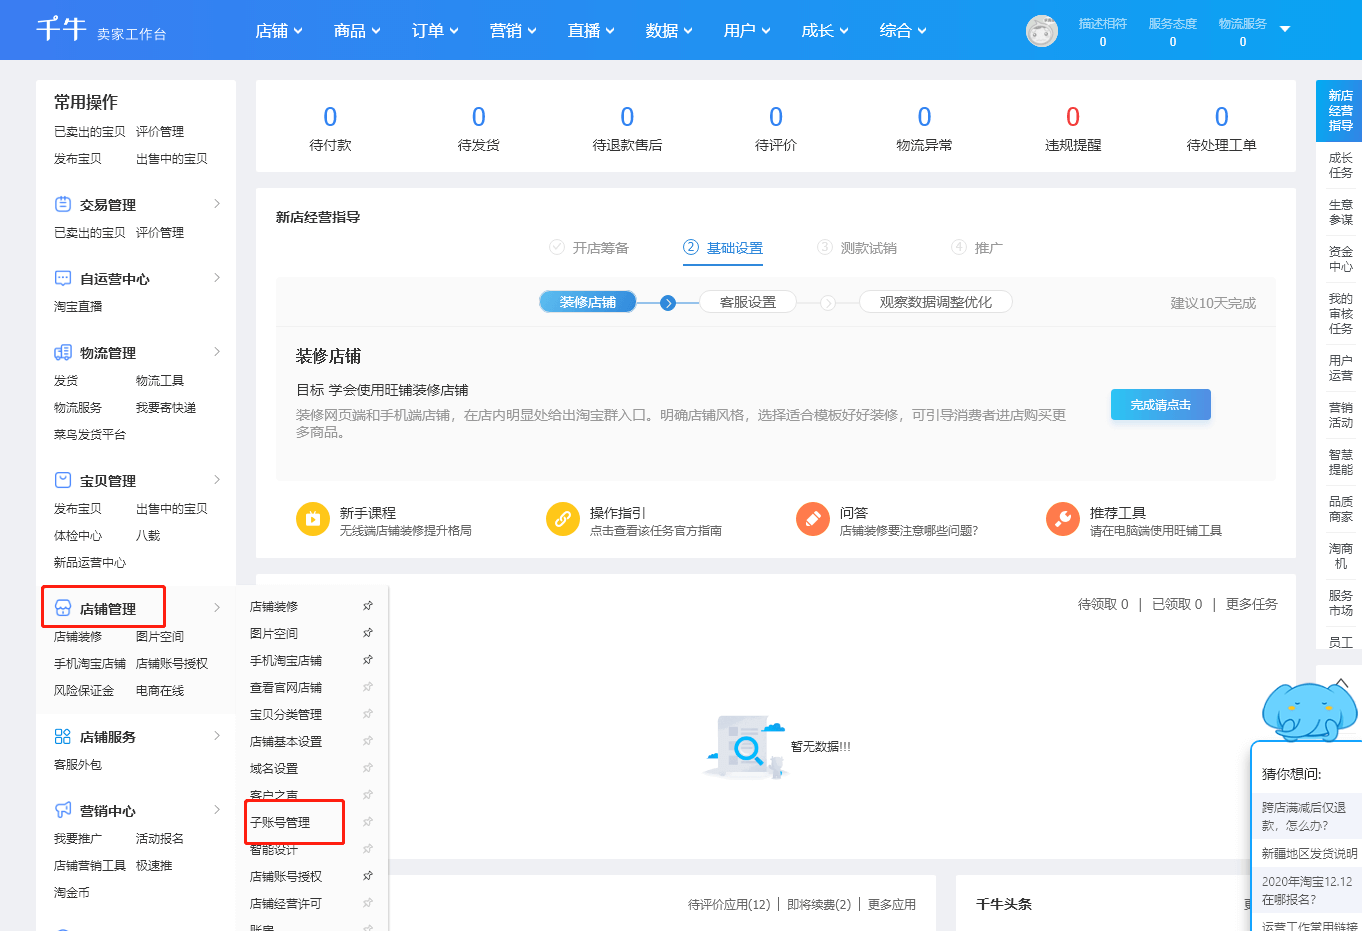Open the account dropdown arrow in header
Image resolution: width=1362 pixels, height=931 pixels.
pyautogui.click(x=1285, y=29)
